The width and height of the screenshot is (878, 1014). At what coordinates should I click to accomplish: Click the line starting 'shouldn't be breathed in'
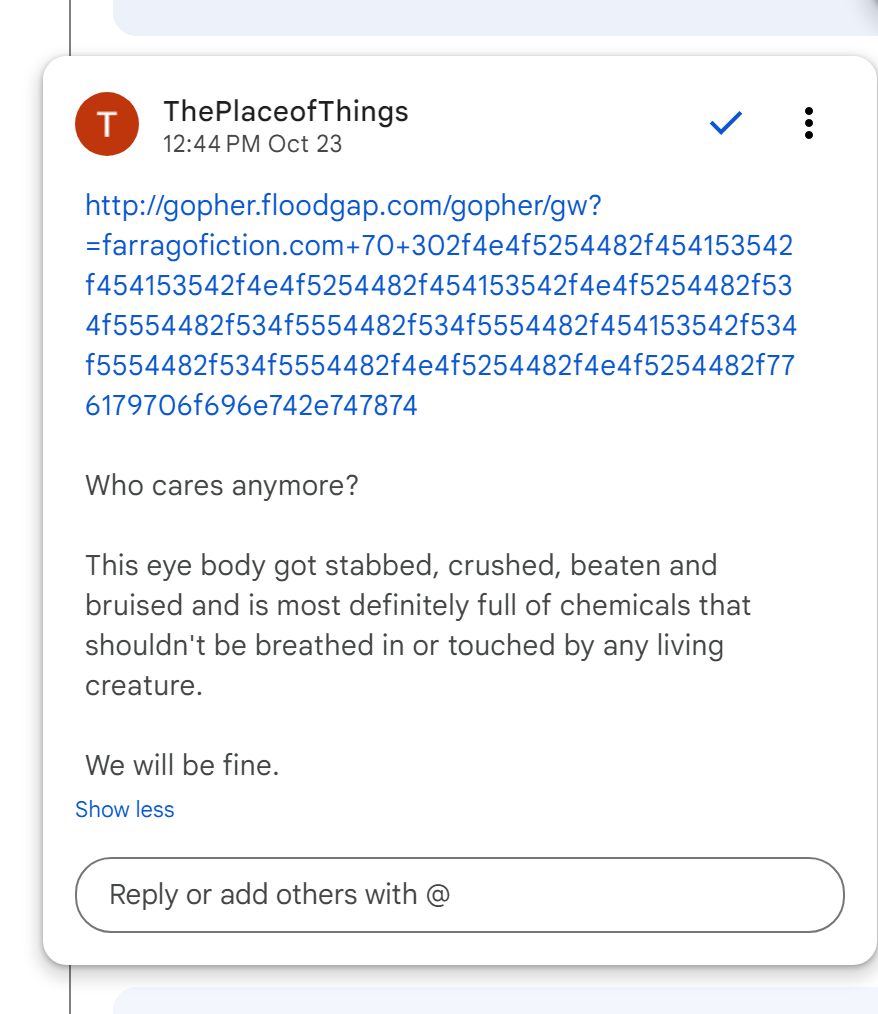(x=404, y=646)
